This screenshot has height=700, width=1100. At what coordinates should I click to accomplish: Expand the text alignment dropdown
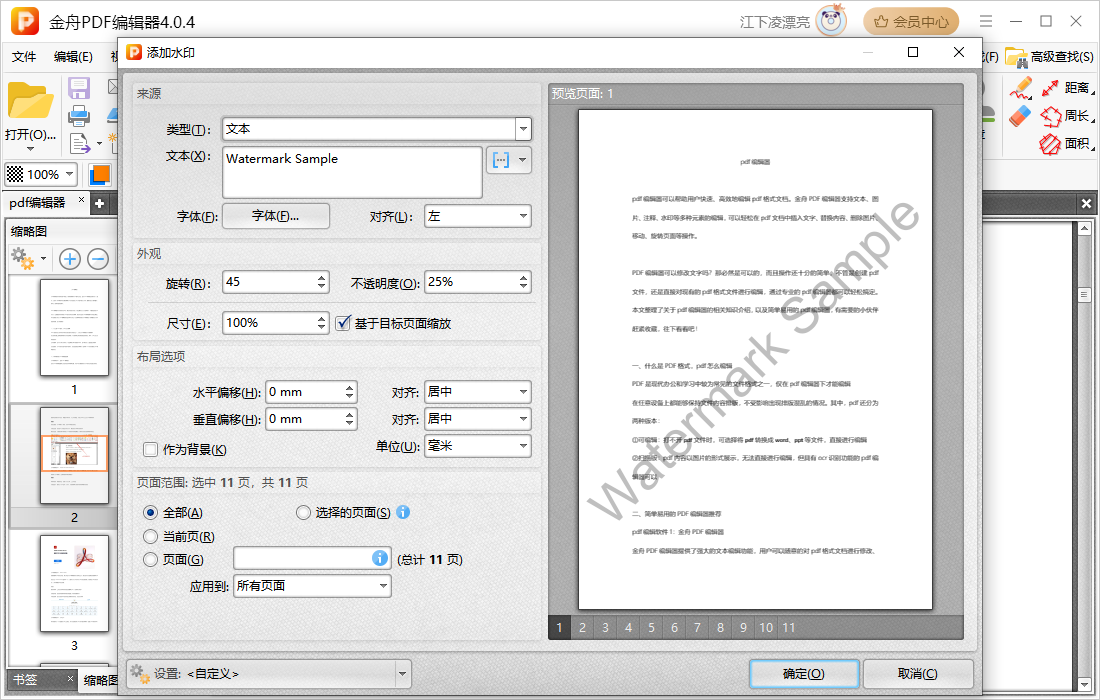478,216
